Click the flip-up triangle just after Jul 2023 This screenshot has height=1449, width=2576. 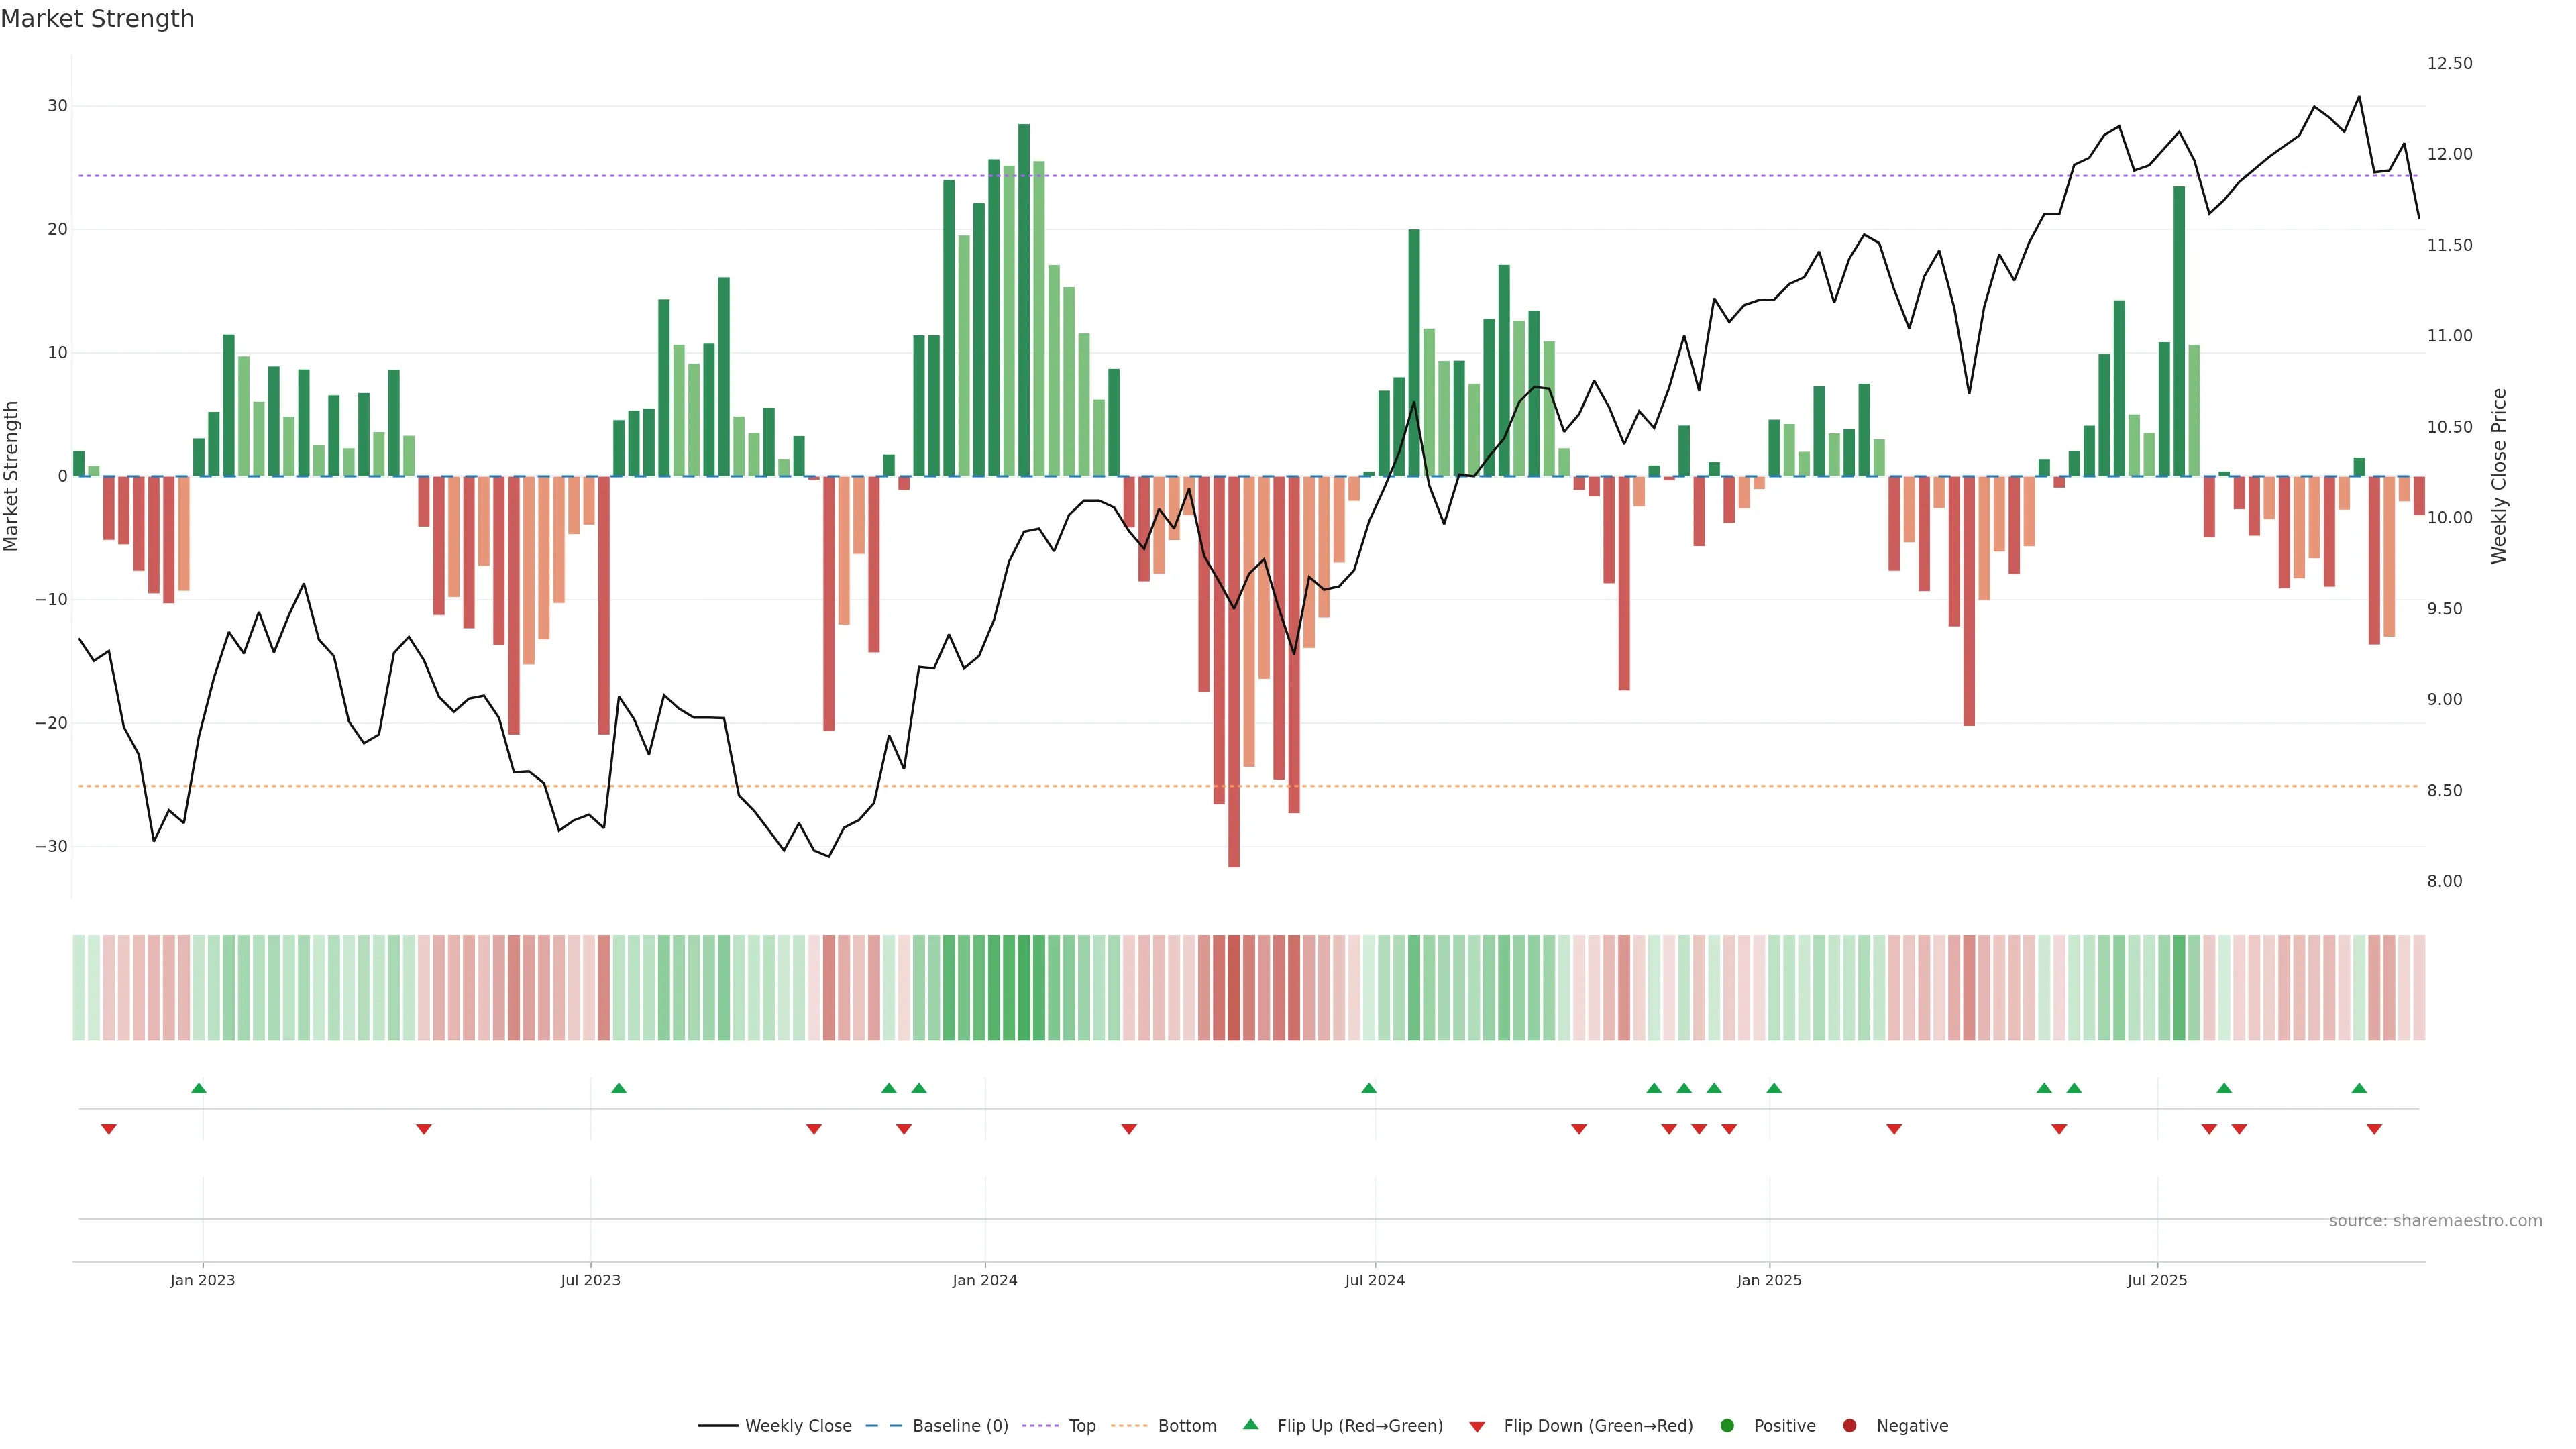click(x=619, y=1088)
